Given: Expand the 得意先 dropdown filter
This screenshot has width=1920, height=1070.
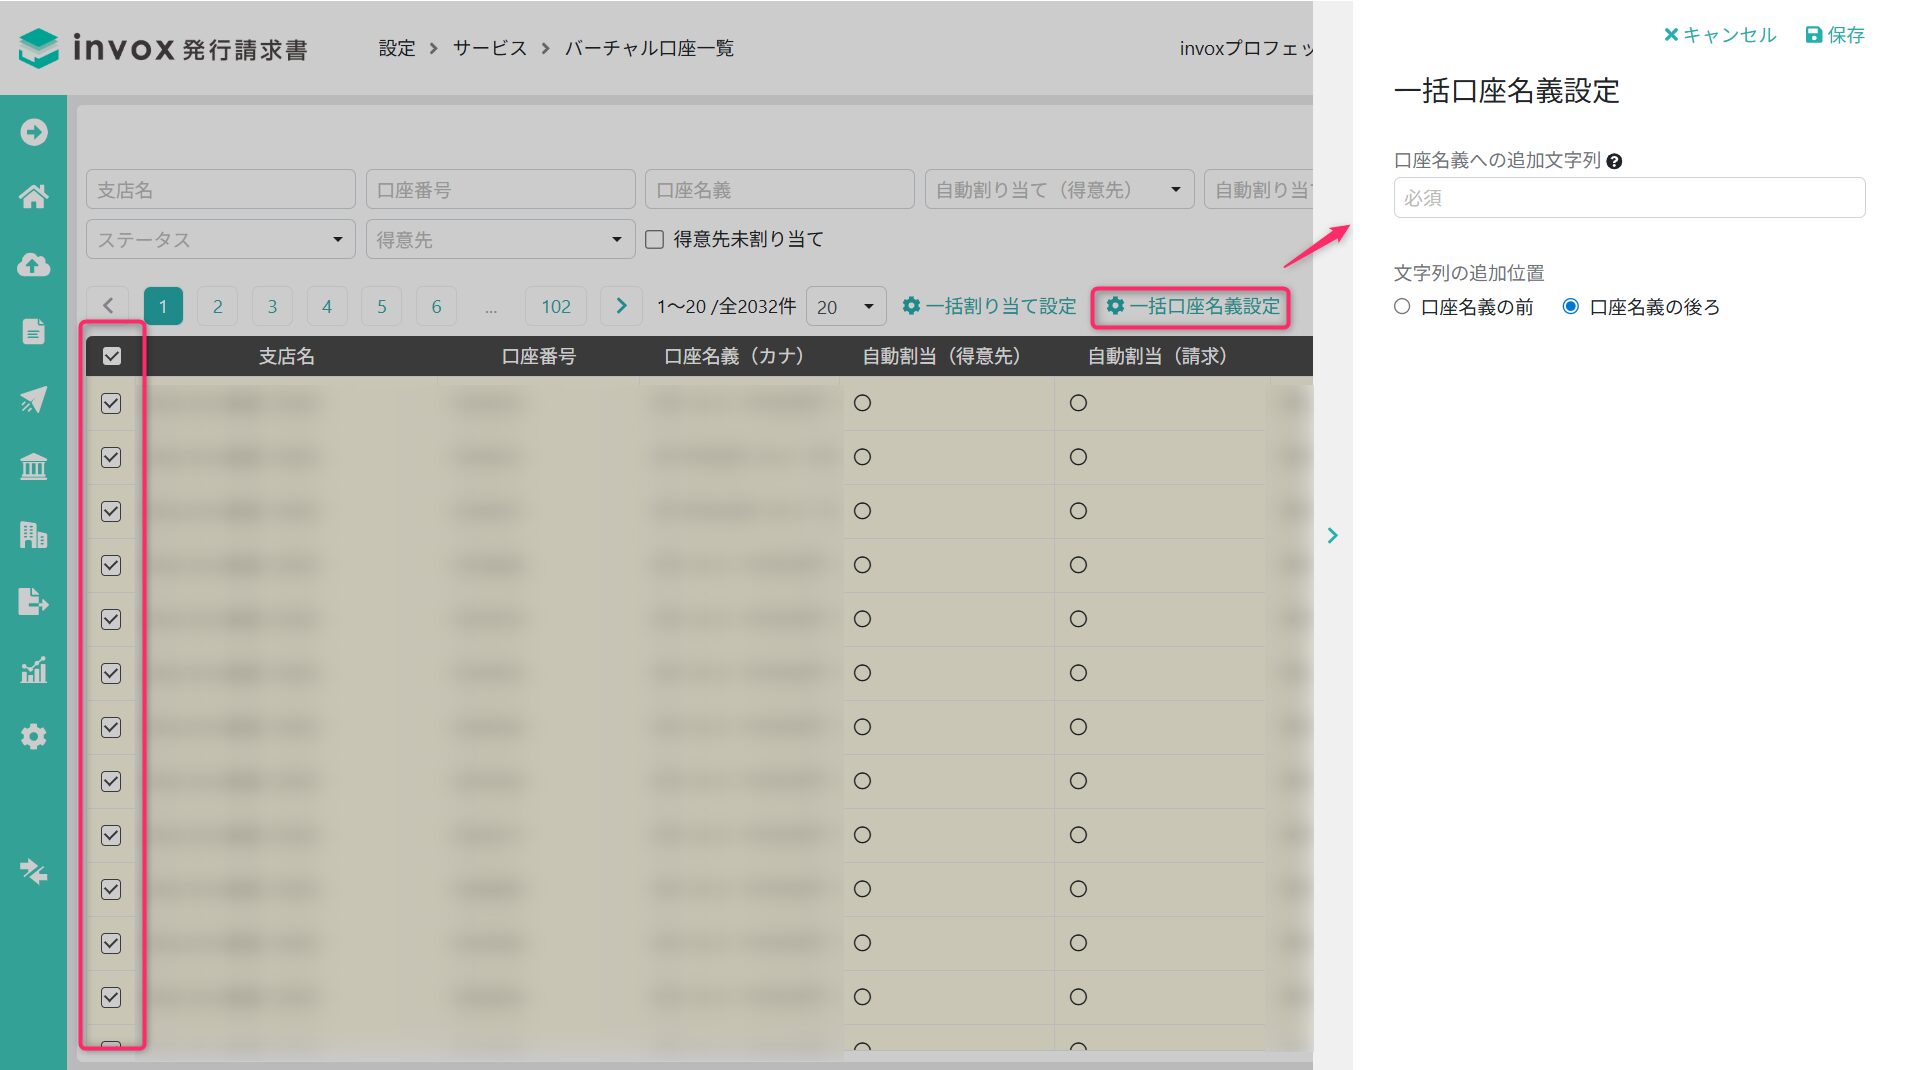Looking at the screenshot, I should coord(500,240).
